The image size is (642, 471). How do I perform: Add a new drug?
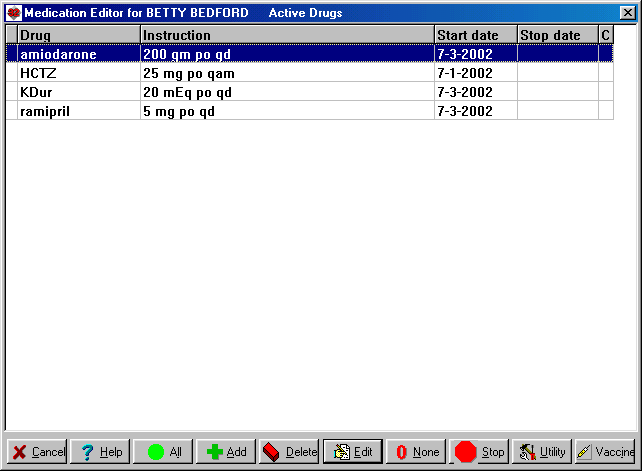226,452
